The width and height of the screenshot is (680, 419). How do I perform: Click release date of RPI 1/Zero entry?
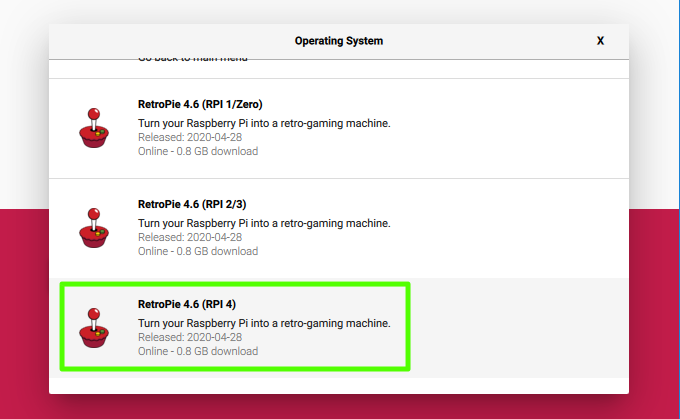click(190, 137)
